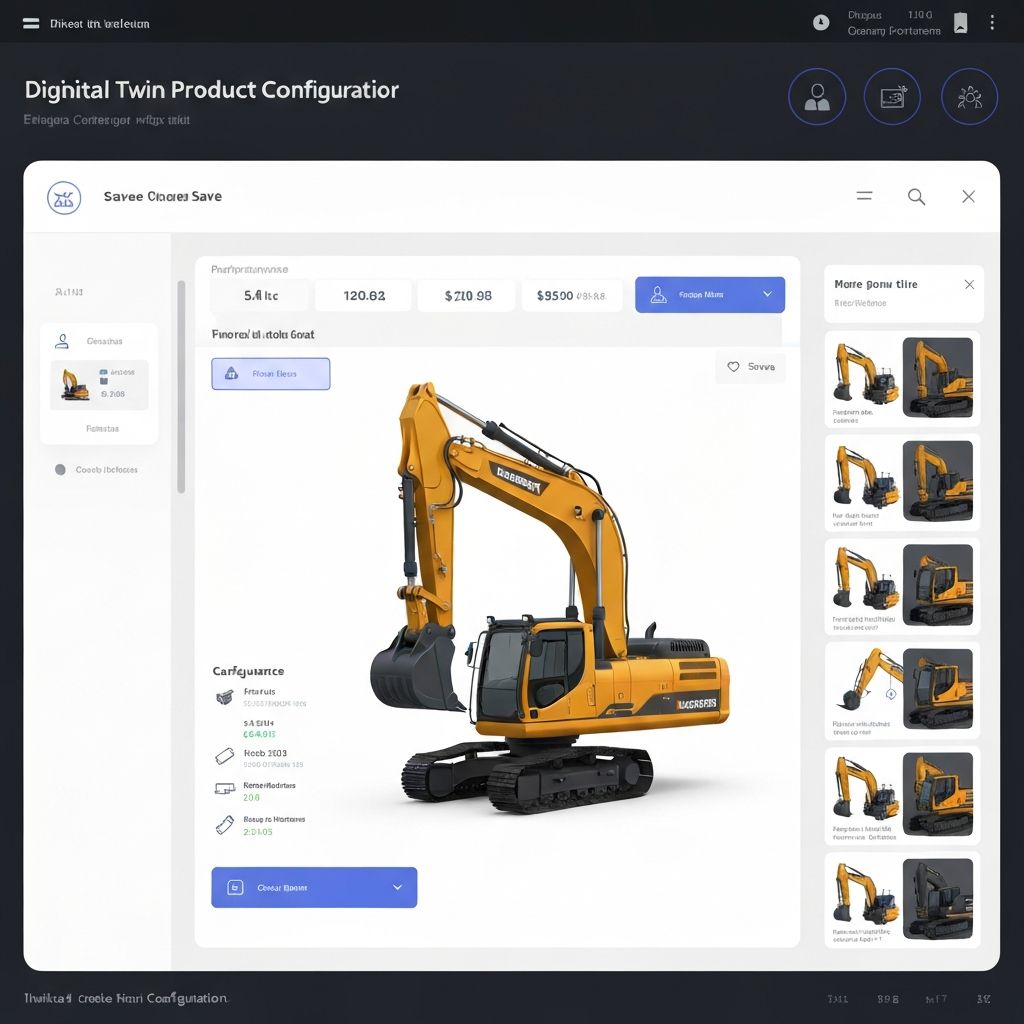Screen dimensions: 1024x1024
Task: Click the user profile circle icon
Action: (x=817, y=97)
